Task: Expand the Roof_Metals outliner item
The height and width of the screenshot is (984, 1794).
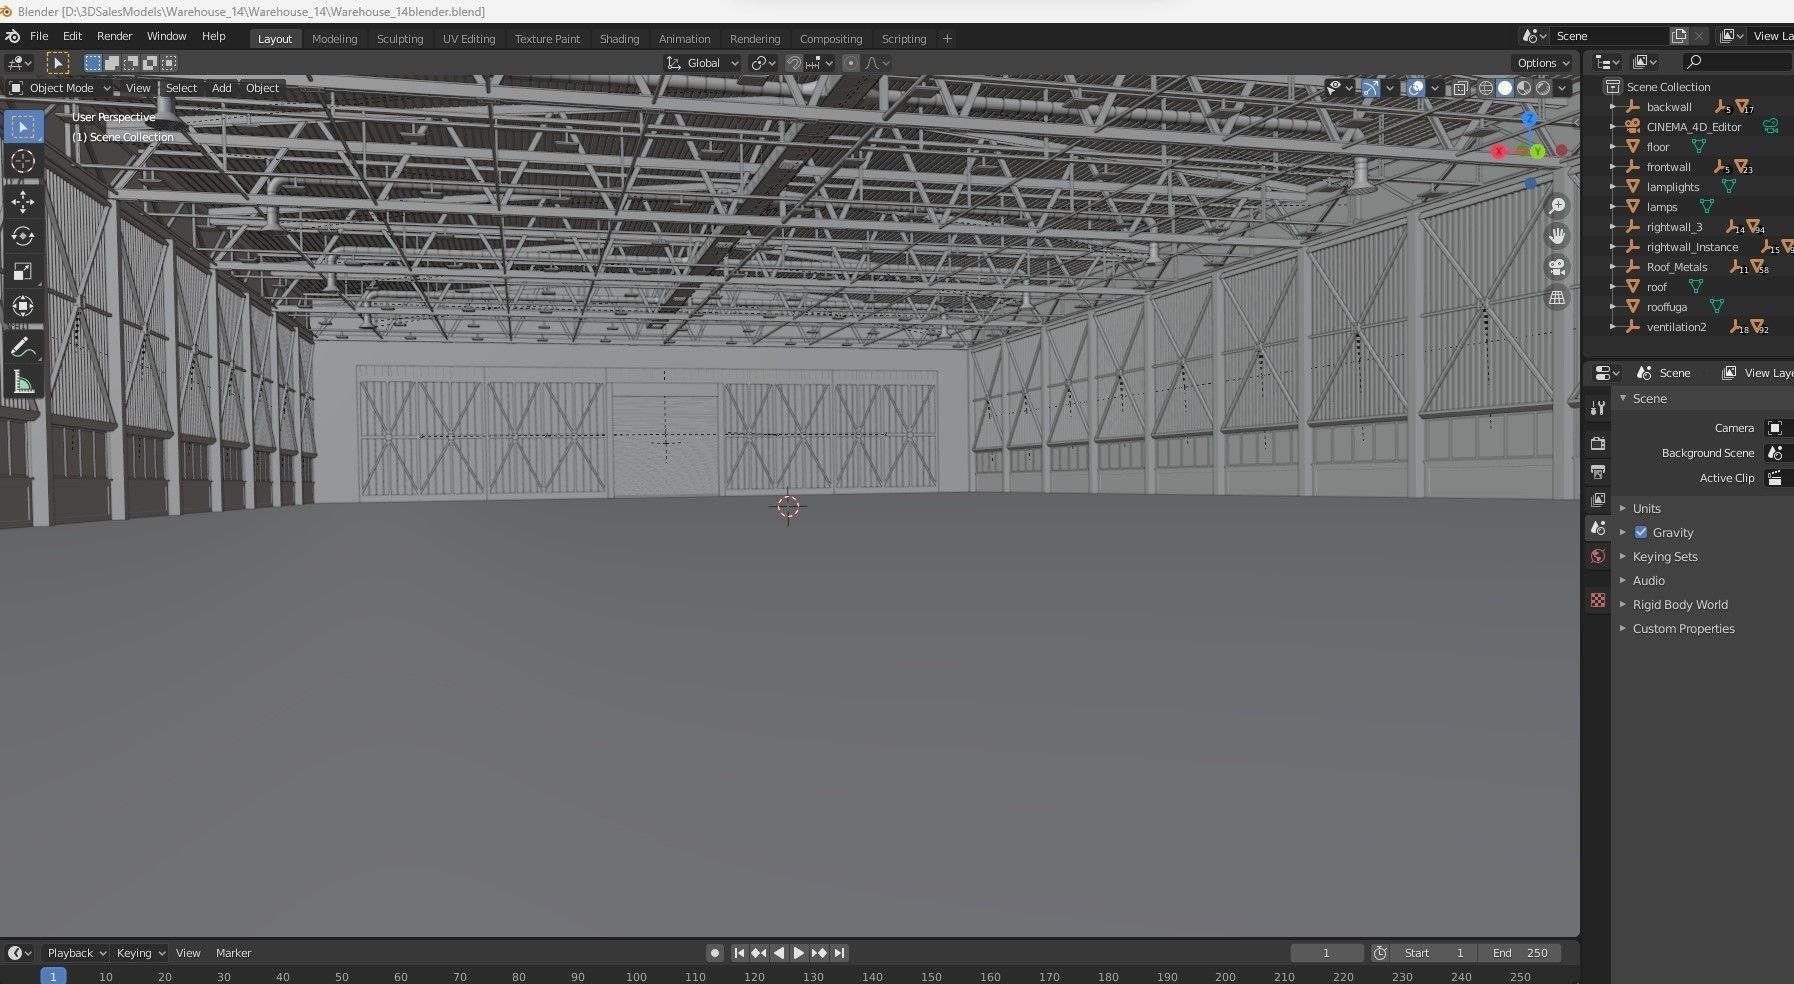Action: (1612, 267)
